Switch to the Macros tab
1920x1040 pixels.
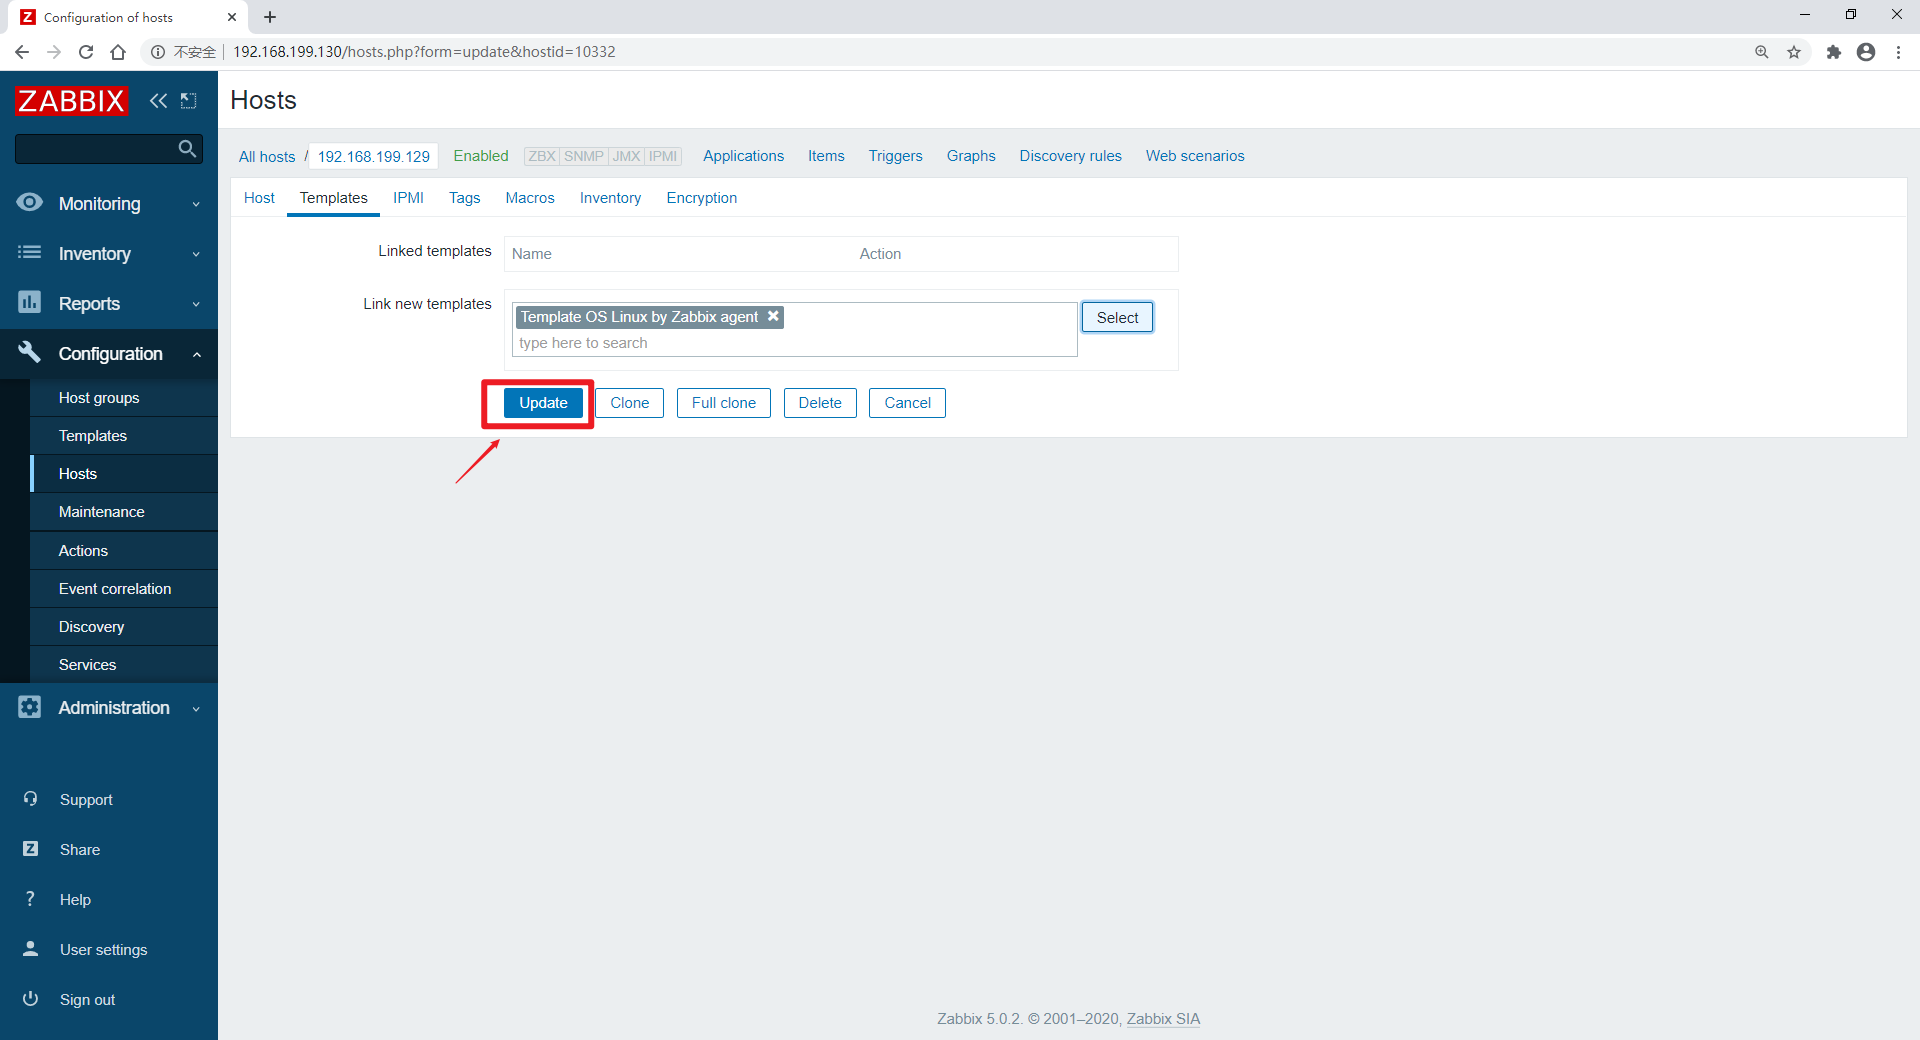click(530, 198)
